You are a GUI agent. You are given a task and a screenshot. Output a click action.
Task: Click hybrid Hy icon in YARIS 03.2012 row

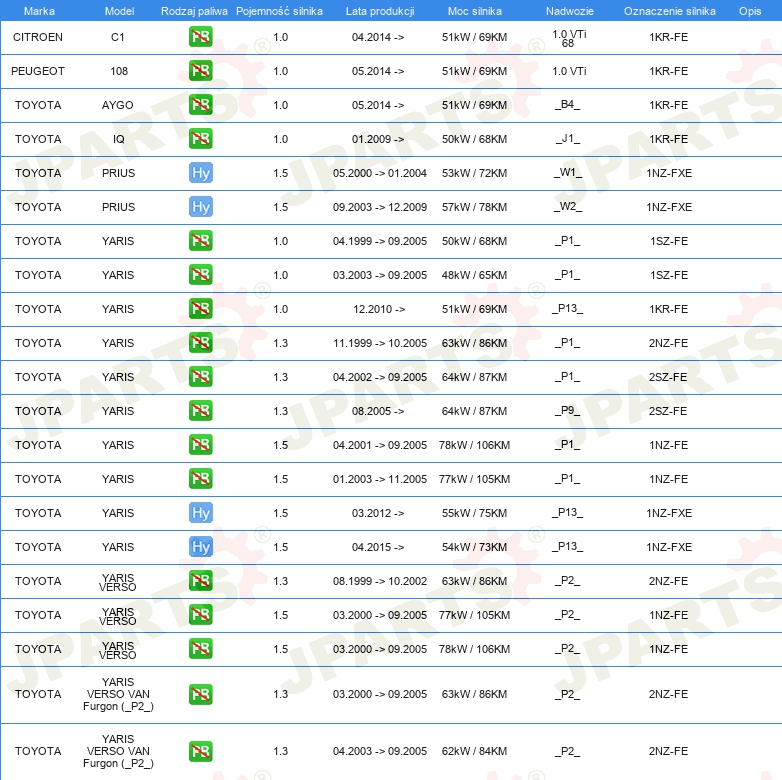point(200,513)
